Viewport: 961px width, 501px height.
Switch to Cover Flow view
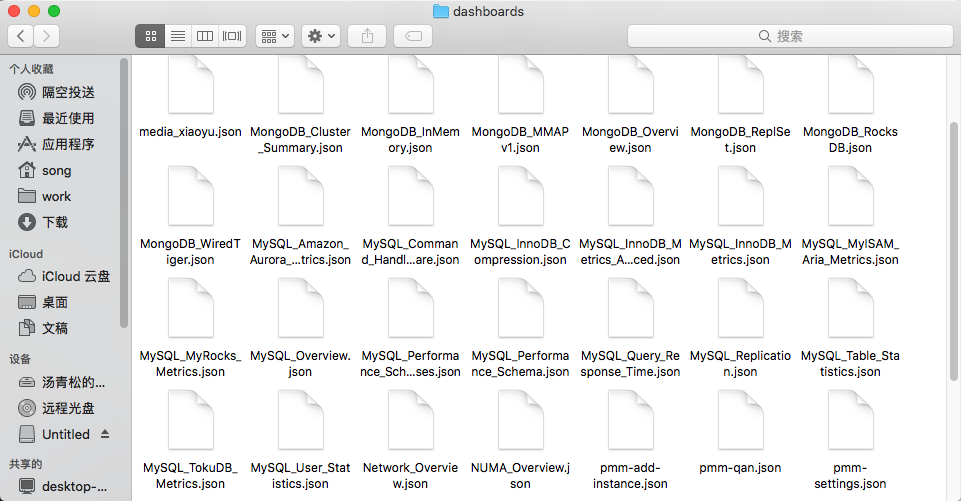coord(232,36)
